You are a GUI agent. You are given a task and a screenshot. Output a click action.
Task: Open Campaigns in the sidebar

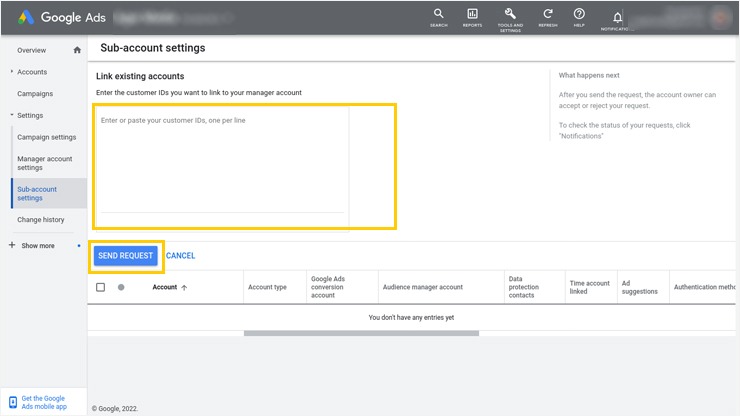pos(35,94)
